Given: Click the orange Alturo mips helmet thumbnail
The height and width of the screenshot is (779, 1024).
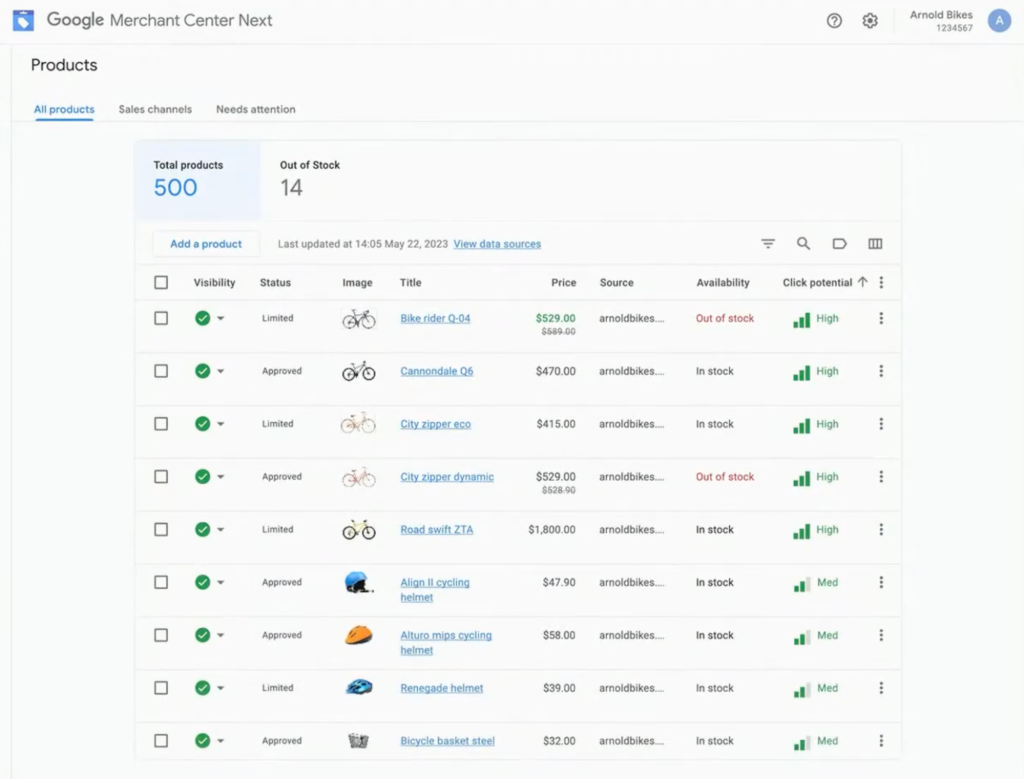Looking at the screenshot, I should pyautogui.click(x=359, y=635).
